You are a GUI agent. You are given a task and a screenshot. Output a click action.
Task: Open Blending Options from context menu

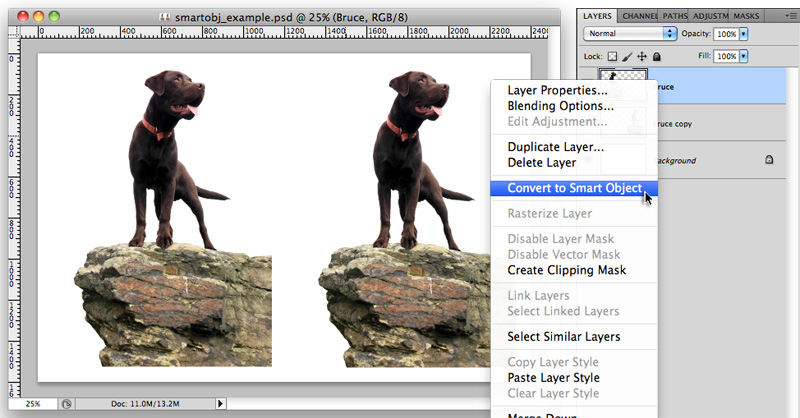[560, 106]
